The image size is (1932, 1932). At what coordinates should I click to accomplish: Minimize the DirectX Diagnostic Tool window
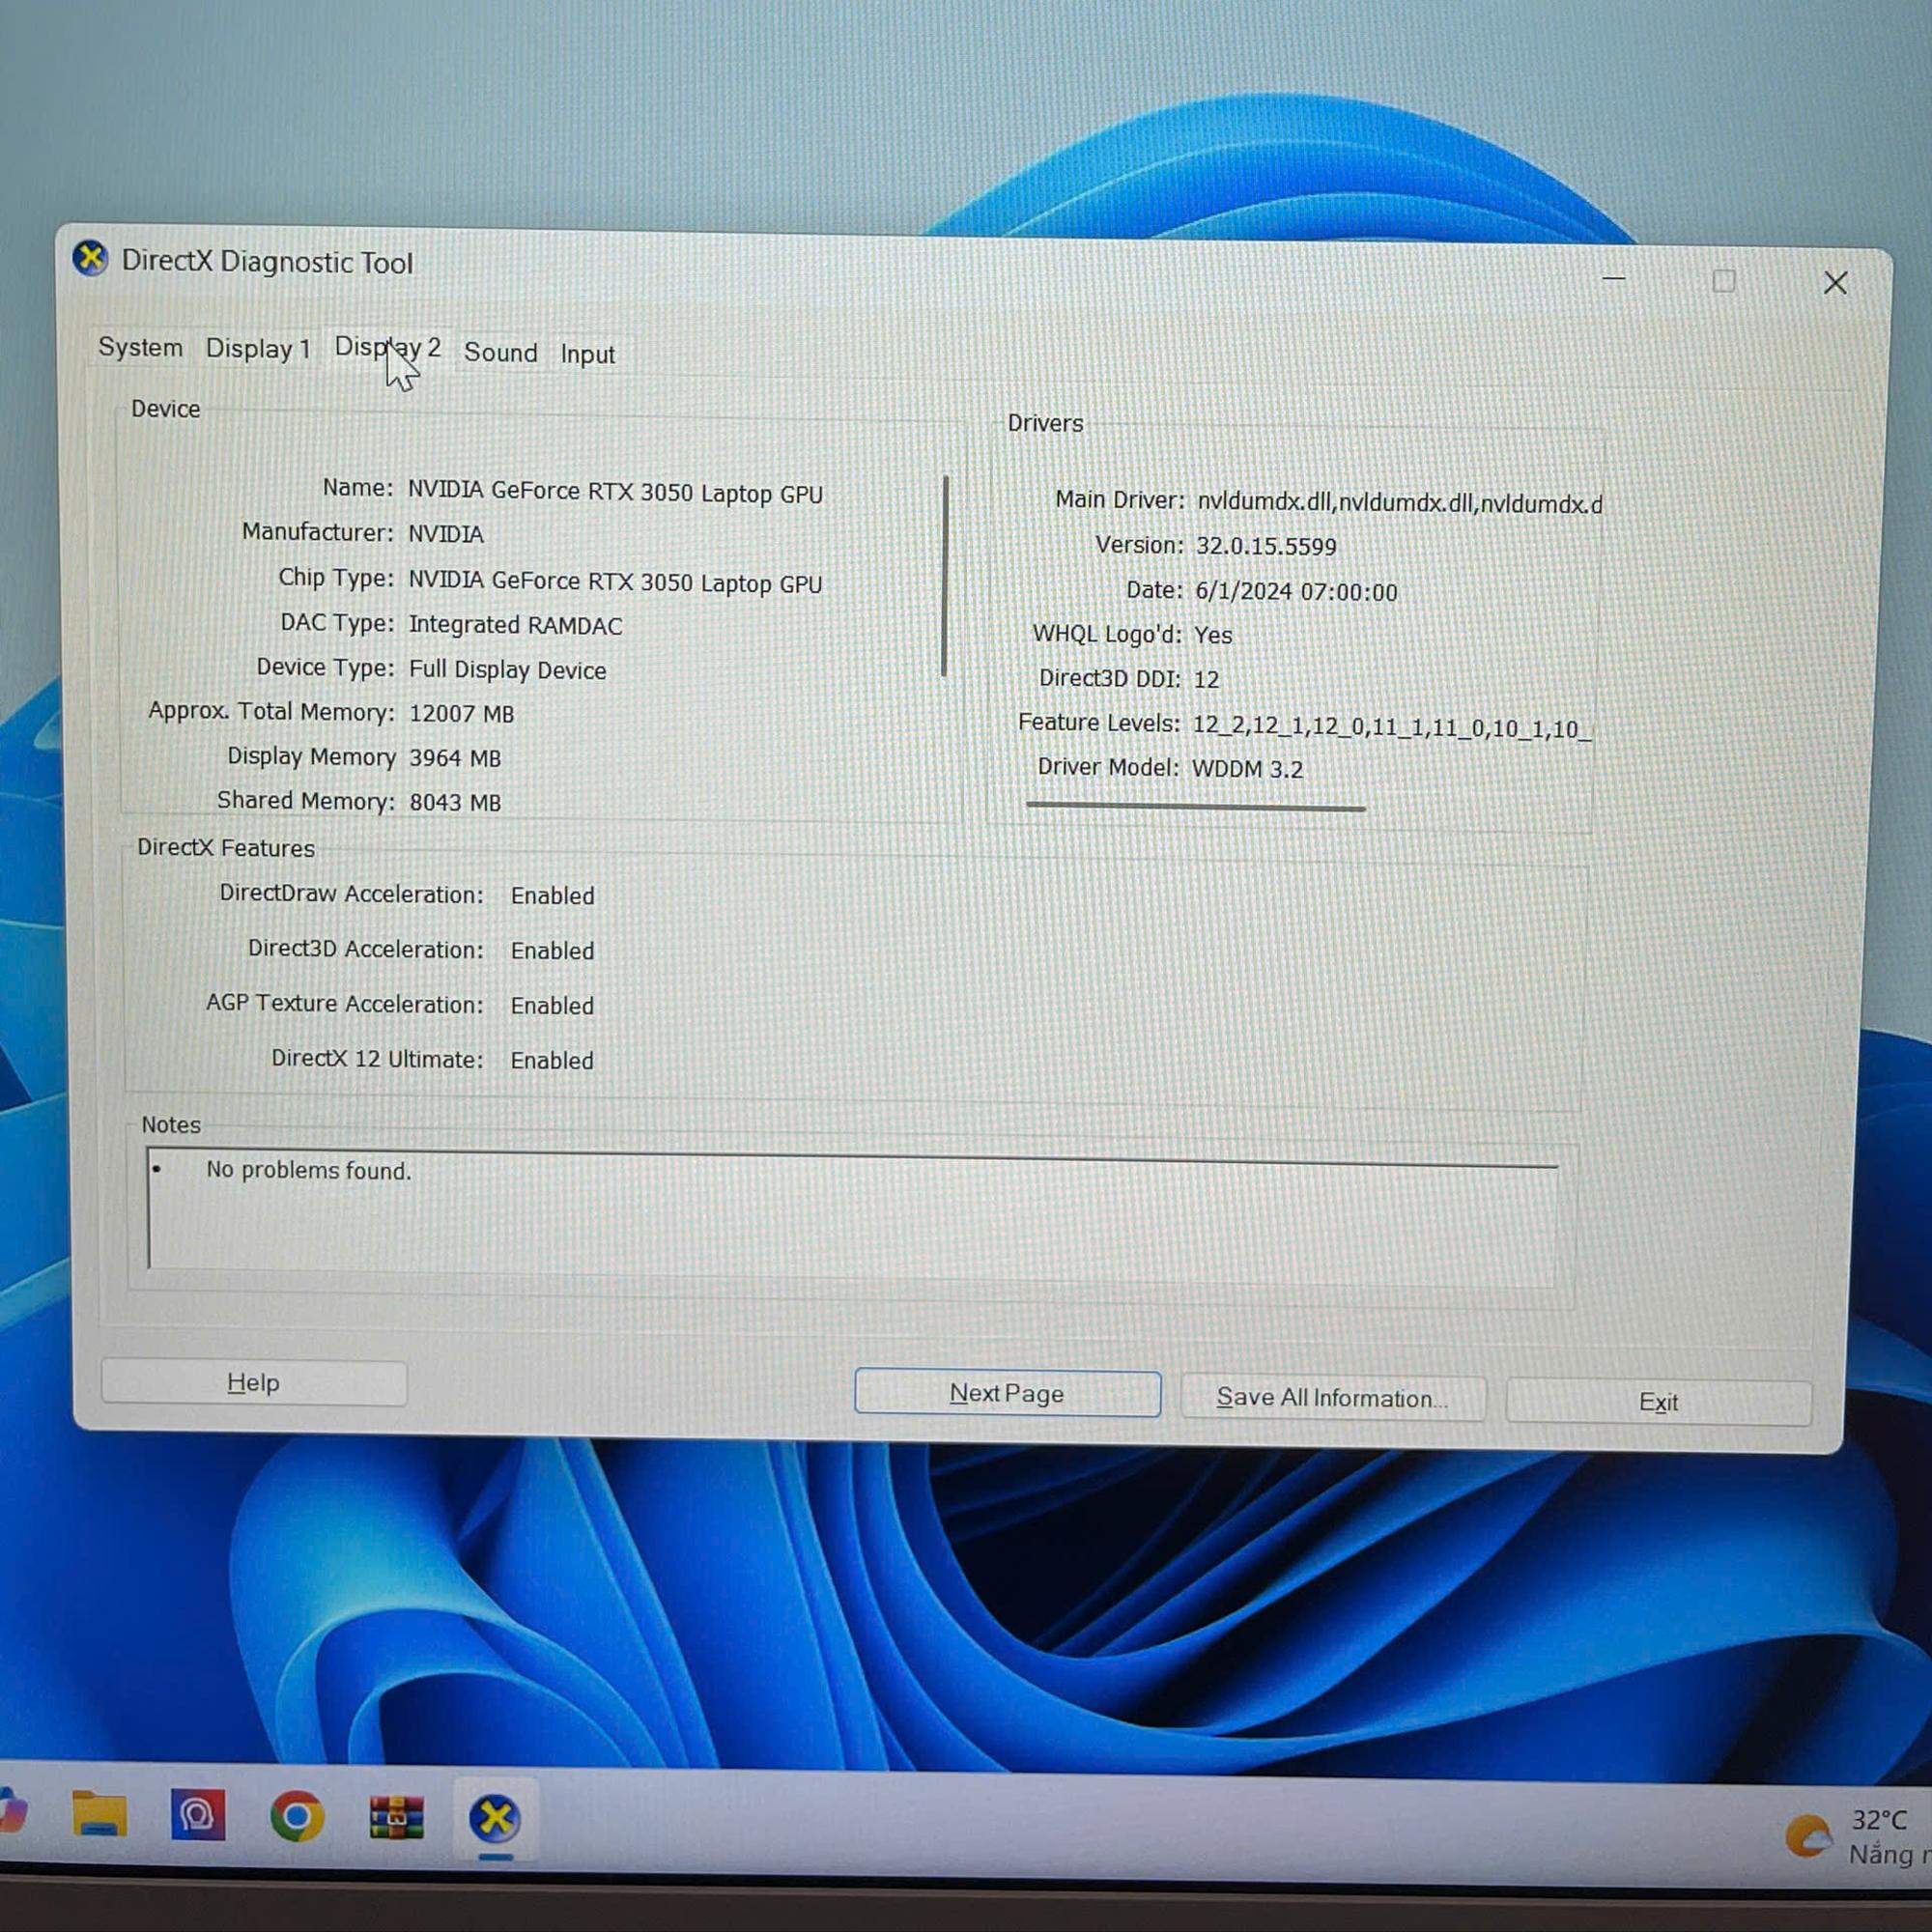tap(1613, 278)
